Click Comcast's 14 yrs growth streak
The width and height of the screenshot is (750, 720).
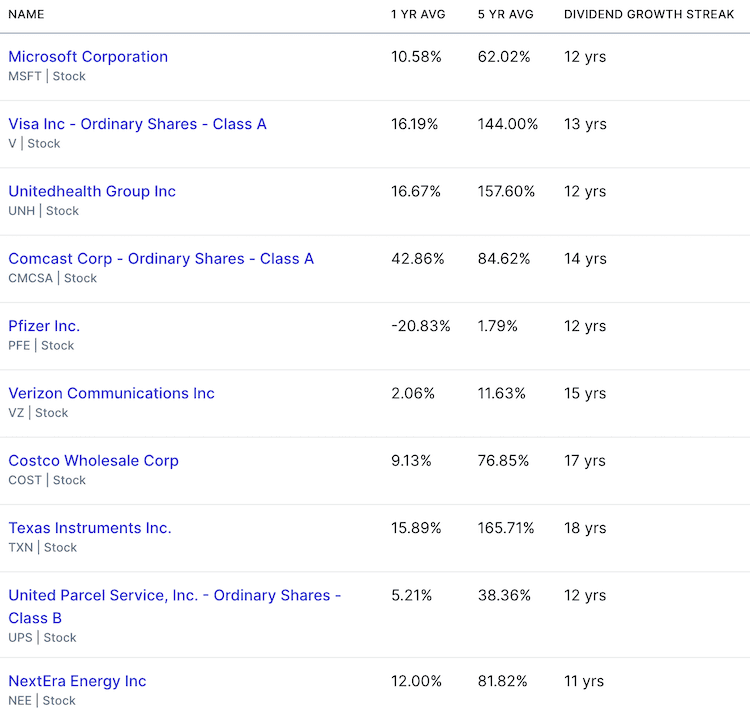(585, 259)
